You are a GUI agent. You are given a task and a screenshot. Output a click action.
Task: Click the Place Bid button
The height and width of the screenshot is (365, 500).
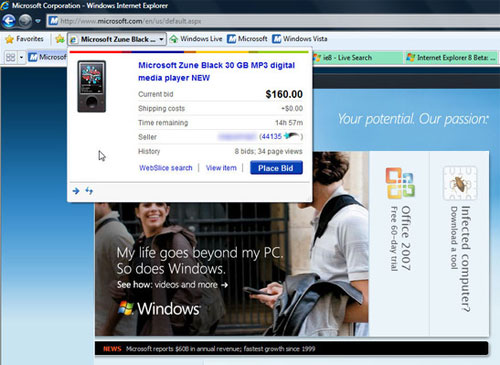[276, 168]
